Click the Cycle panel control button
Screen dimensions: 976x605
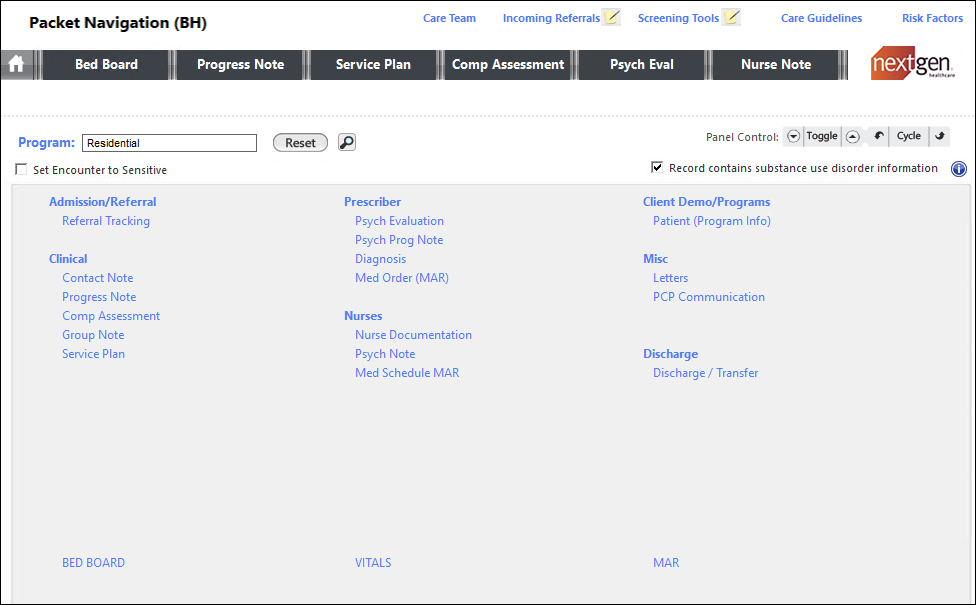[x=908, y=137]
